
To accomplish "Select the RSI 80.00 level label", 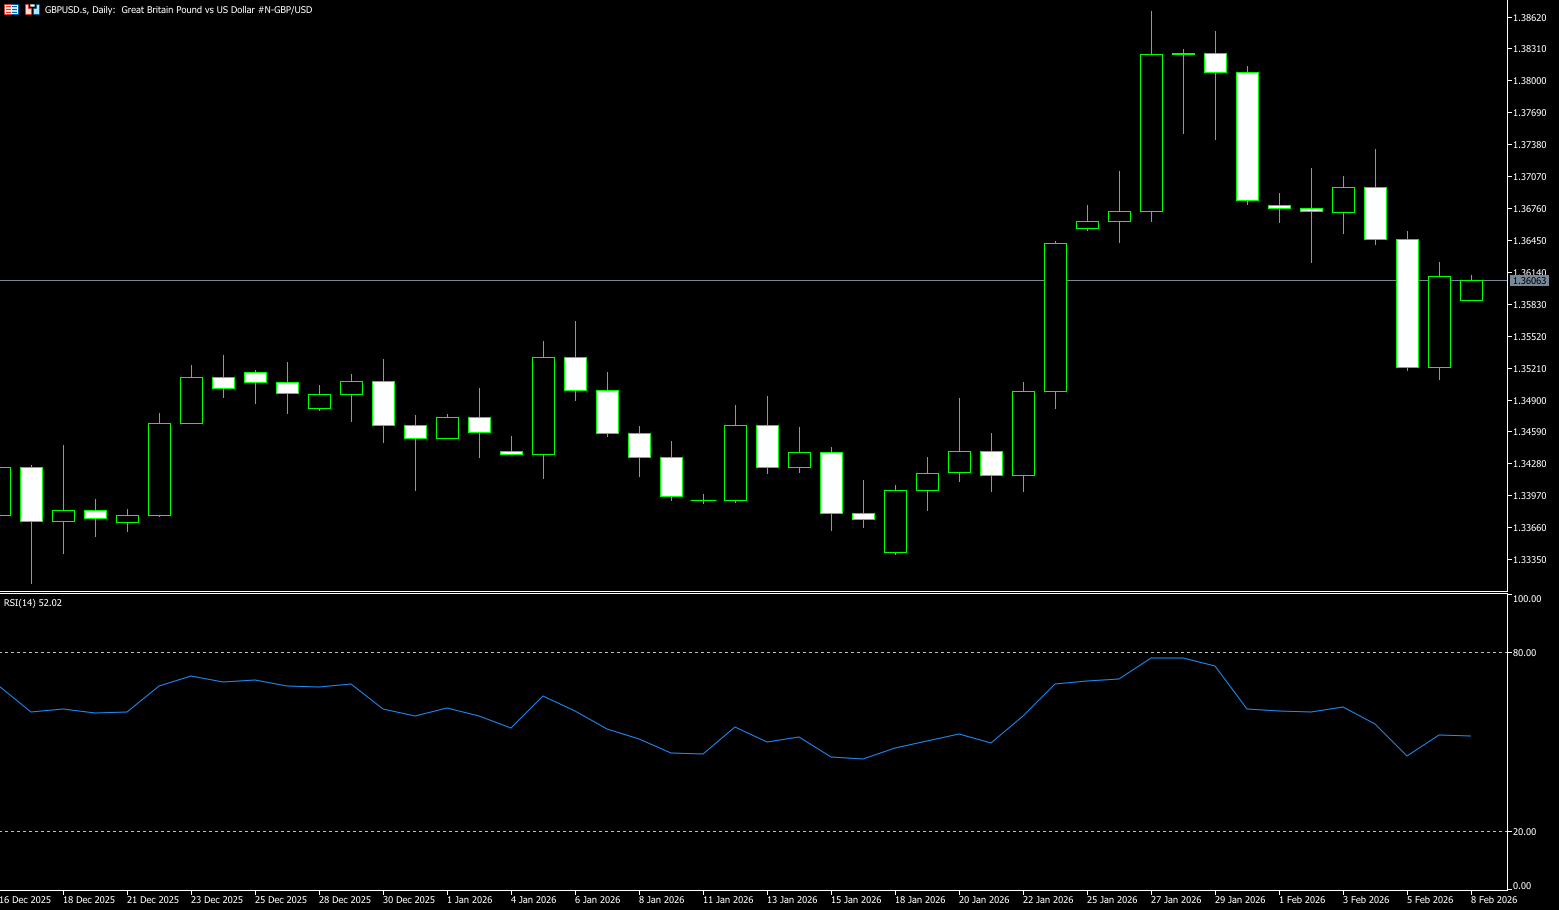I will coord(1525,653).
